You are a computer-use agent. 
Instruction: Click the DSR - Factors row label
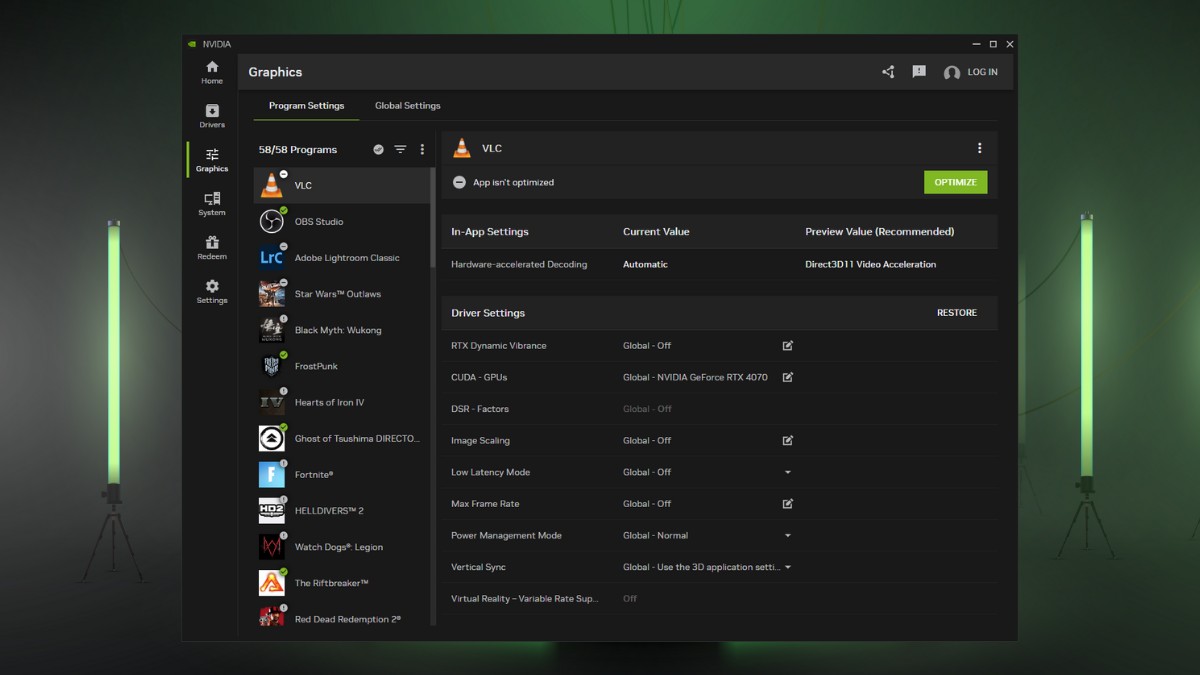click(480, 409)
